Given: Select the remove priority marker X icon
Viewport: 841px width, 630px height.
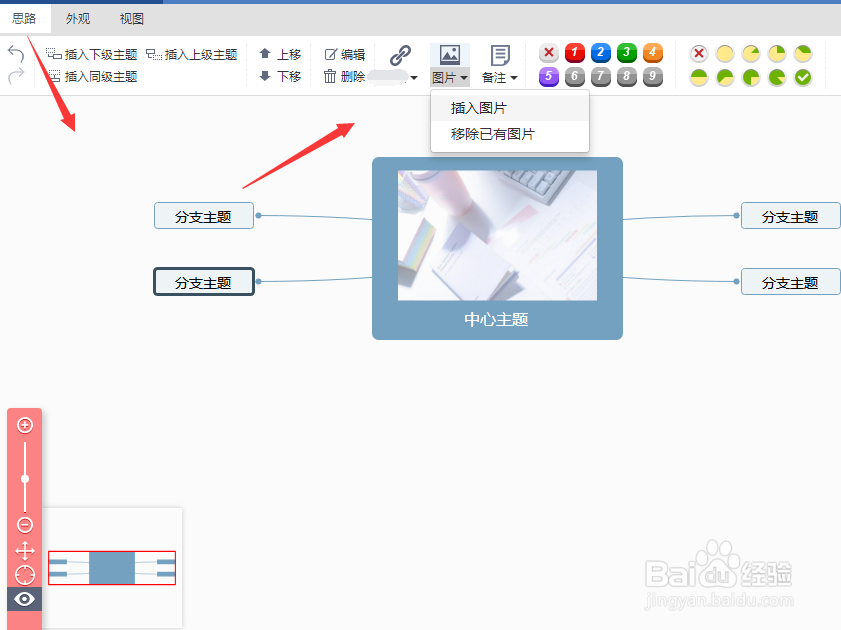Looking at the screenshot, I should tap(548, 53).
